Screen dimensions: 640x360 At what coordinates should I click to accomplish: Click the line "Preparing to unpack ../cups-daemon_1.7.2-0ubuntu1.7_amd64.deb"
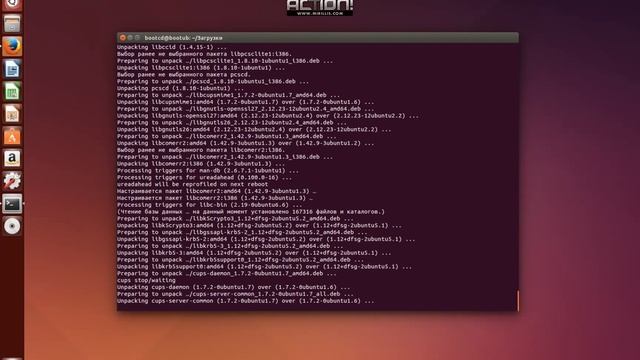(227, 273)
